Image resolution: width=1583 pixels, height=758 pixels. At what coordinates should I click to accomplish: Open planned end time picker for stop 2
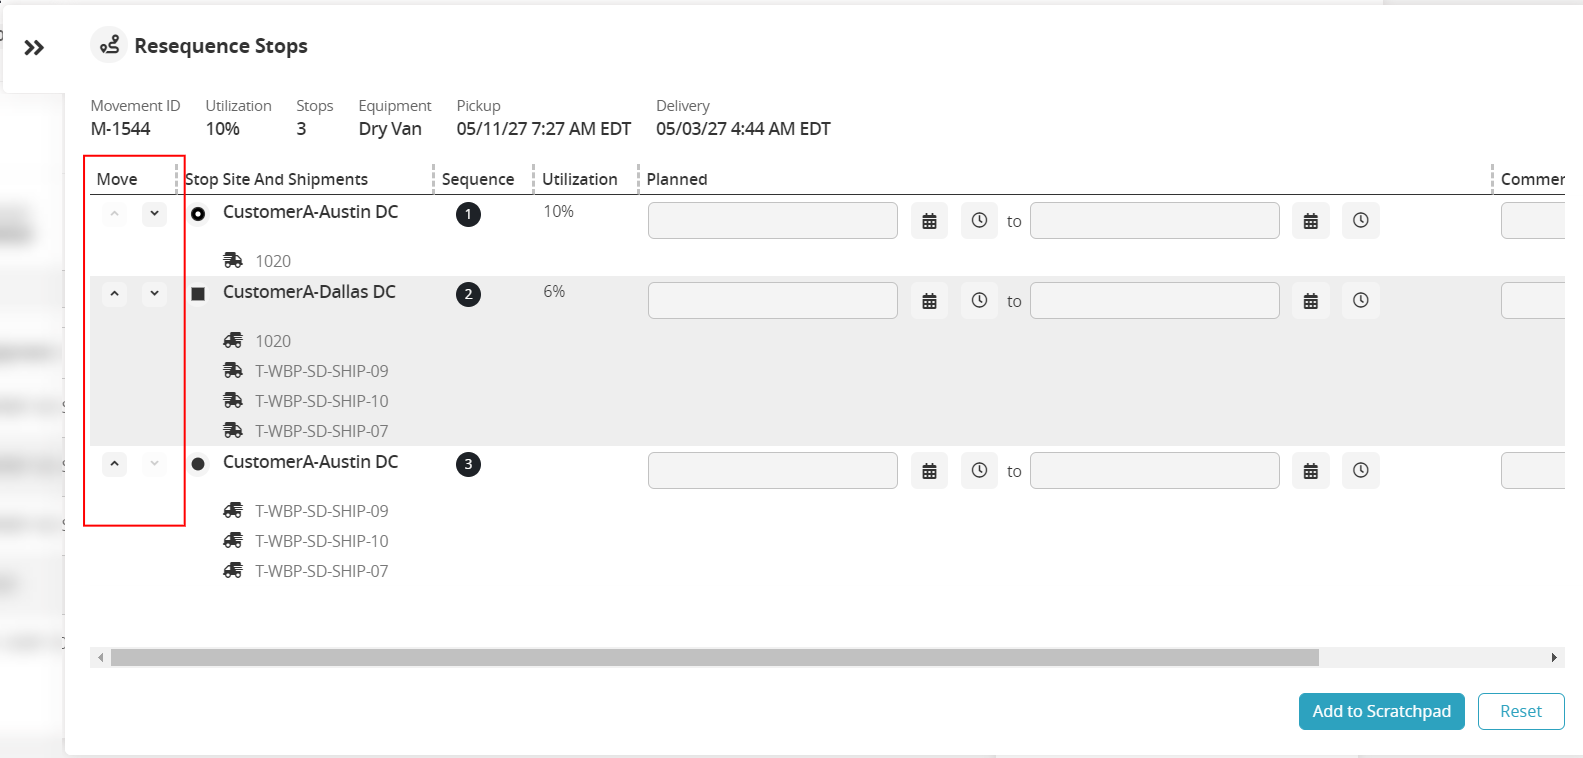coord(1360,301)
